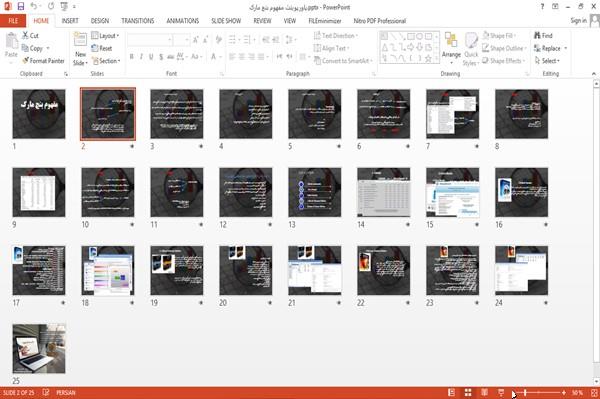600x399 pixels.
Task: Start Slide Show from status bar
Action: [x=501, y=392]
